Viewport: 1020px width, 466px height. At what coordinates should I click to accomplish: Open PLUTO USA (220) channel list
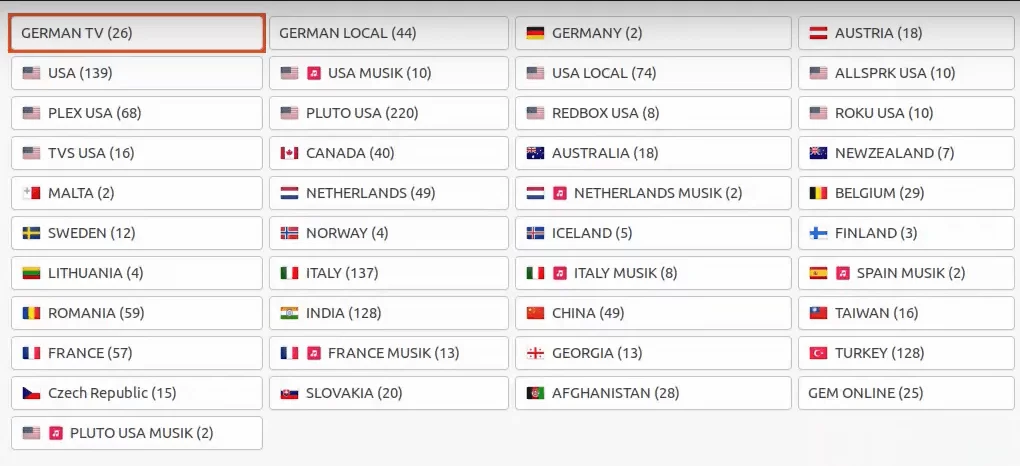(x=390, y=113)
